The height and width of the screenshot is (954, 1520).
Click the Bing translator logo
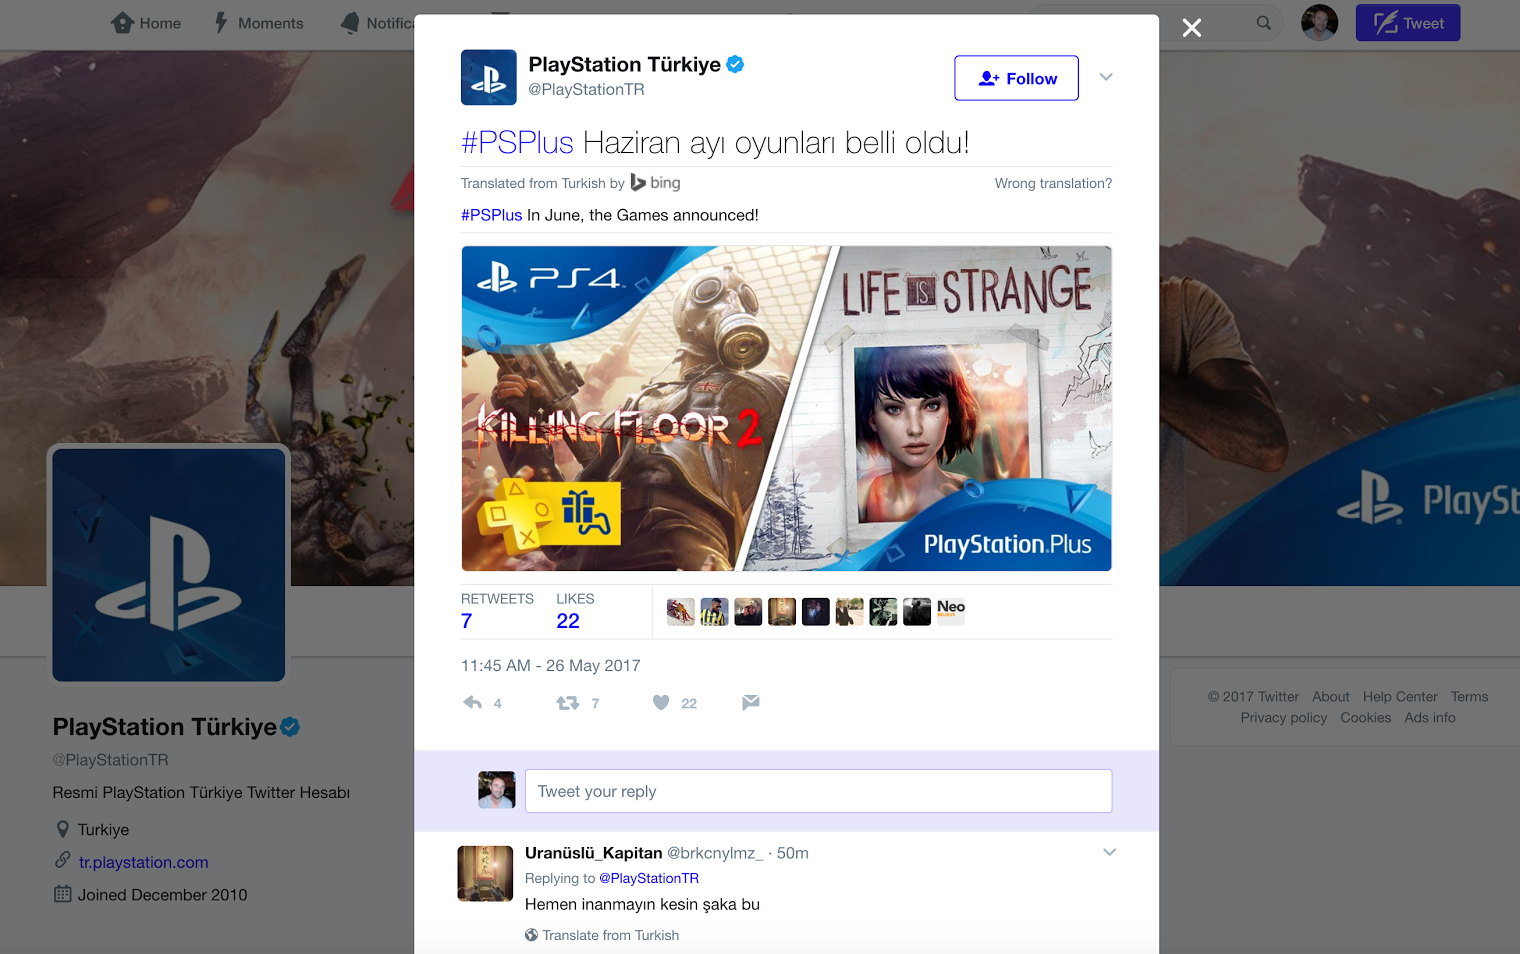[x=655, y=182]
